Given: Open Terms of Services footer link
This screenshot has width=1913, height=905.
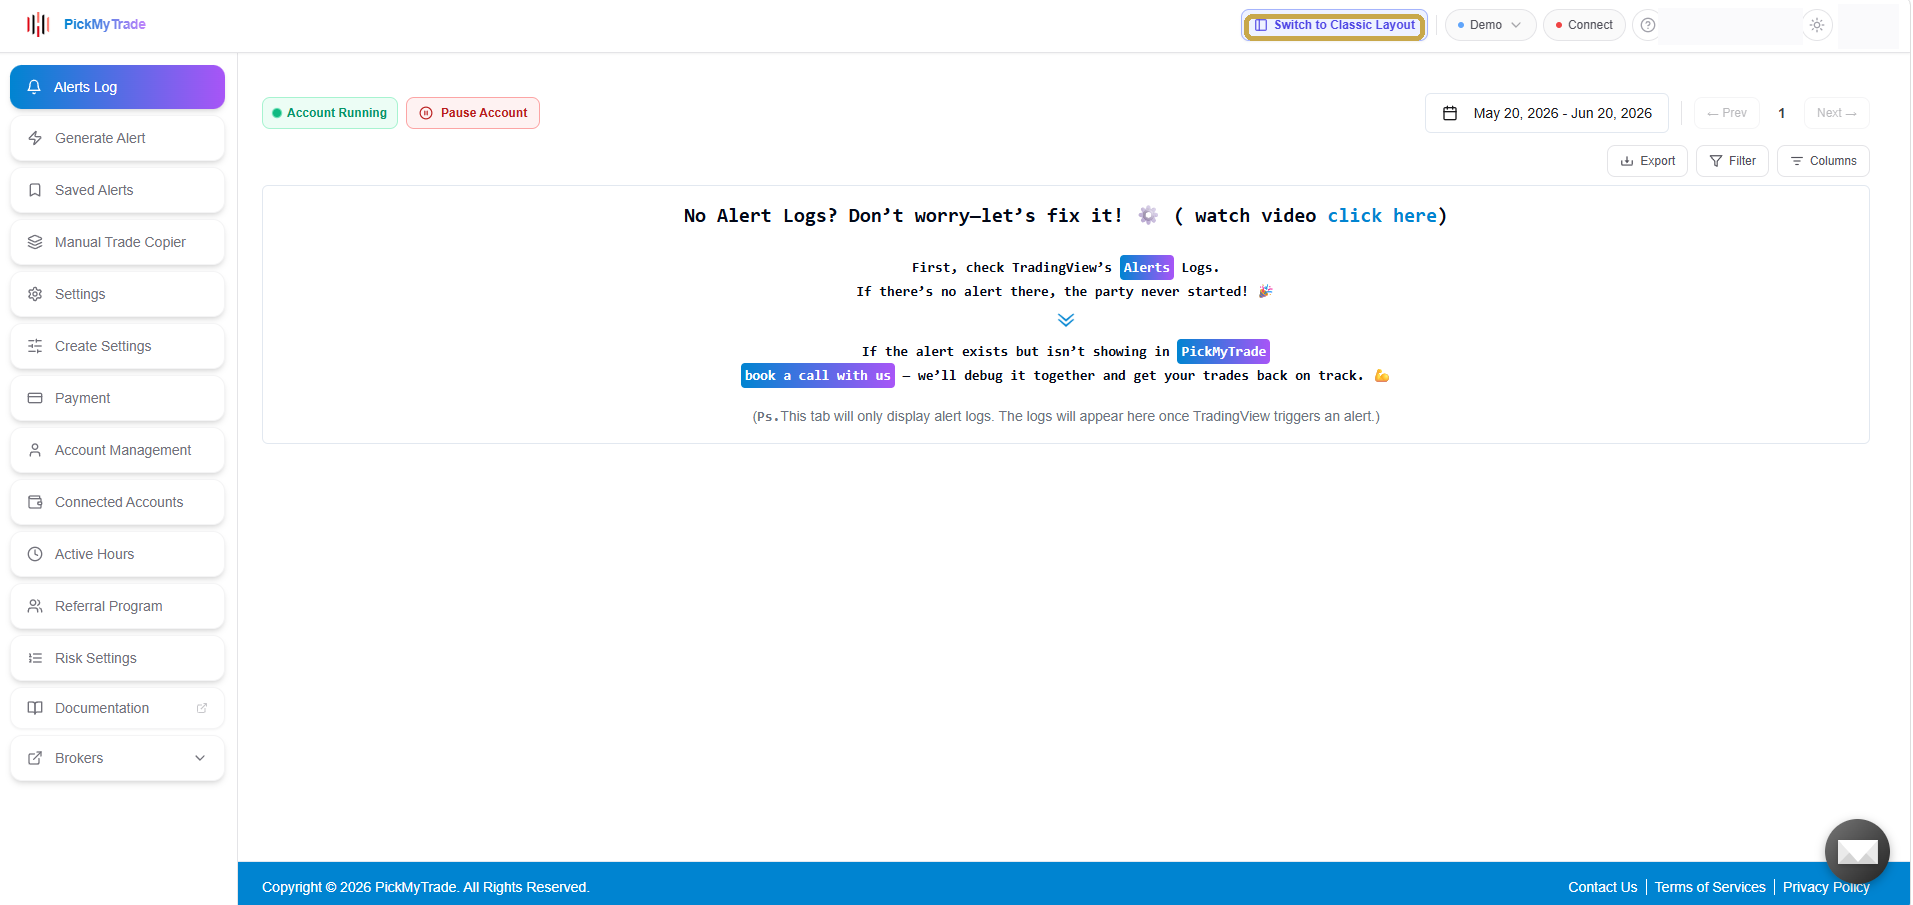Looking at the screenshot, I should coord(1710,887).
